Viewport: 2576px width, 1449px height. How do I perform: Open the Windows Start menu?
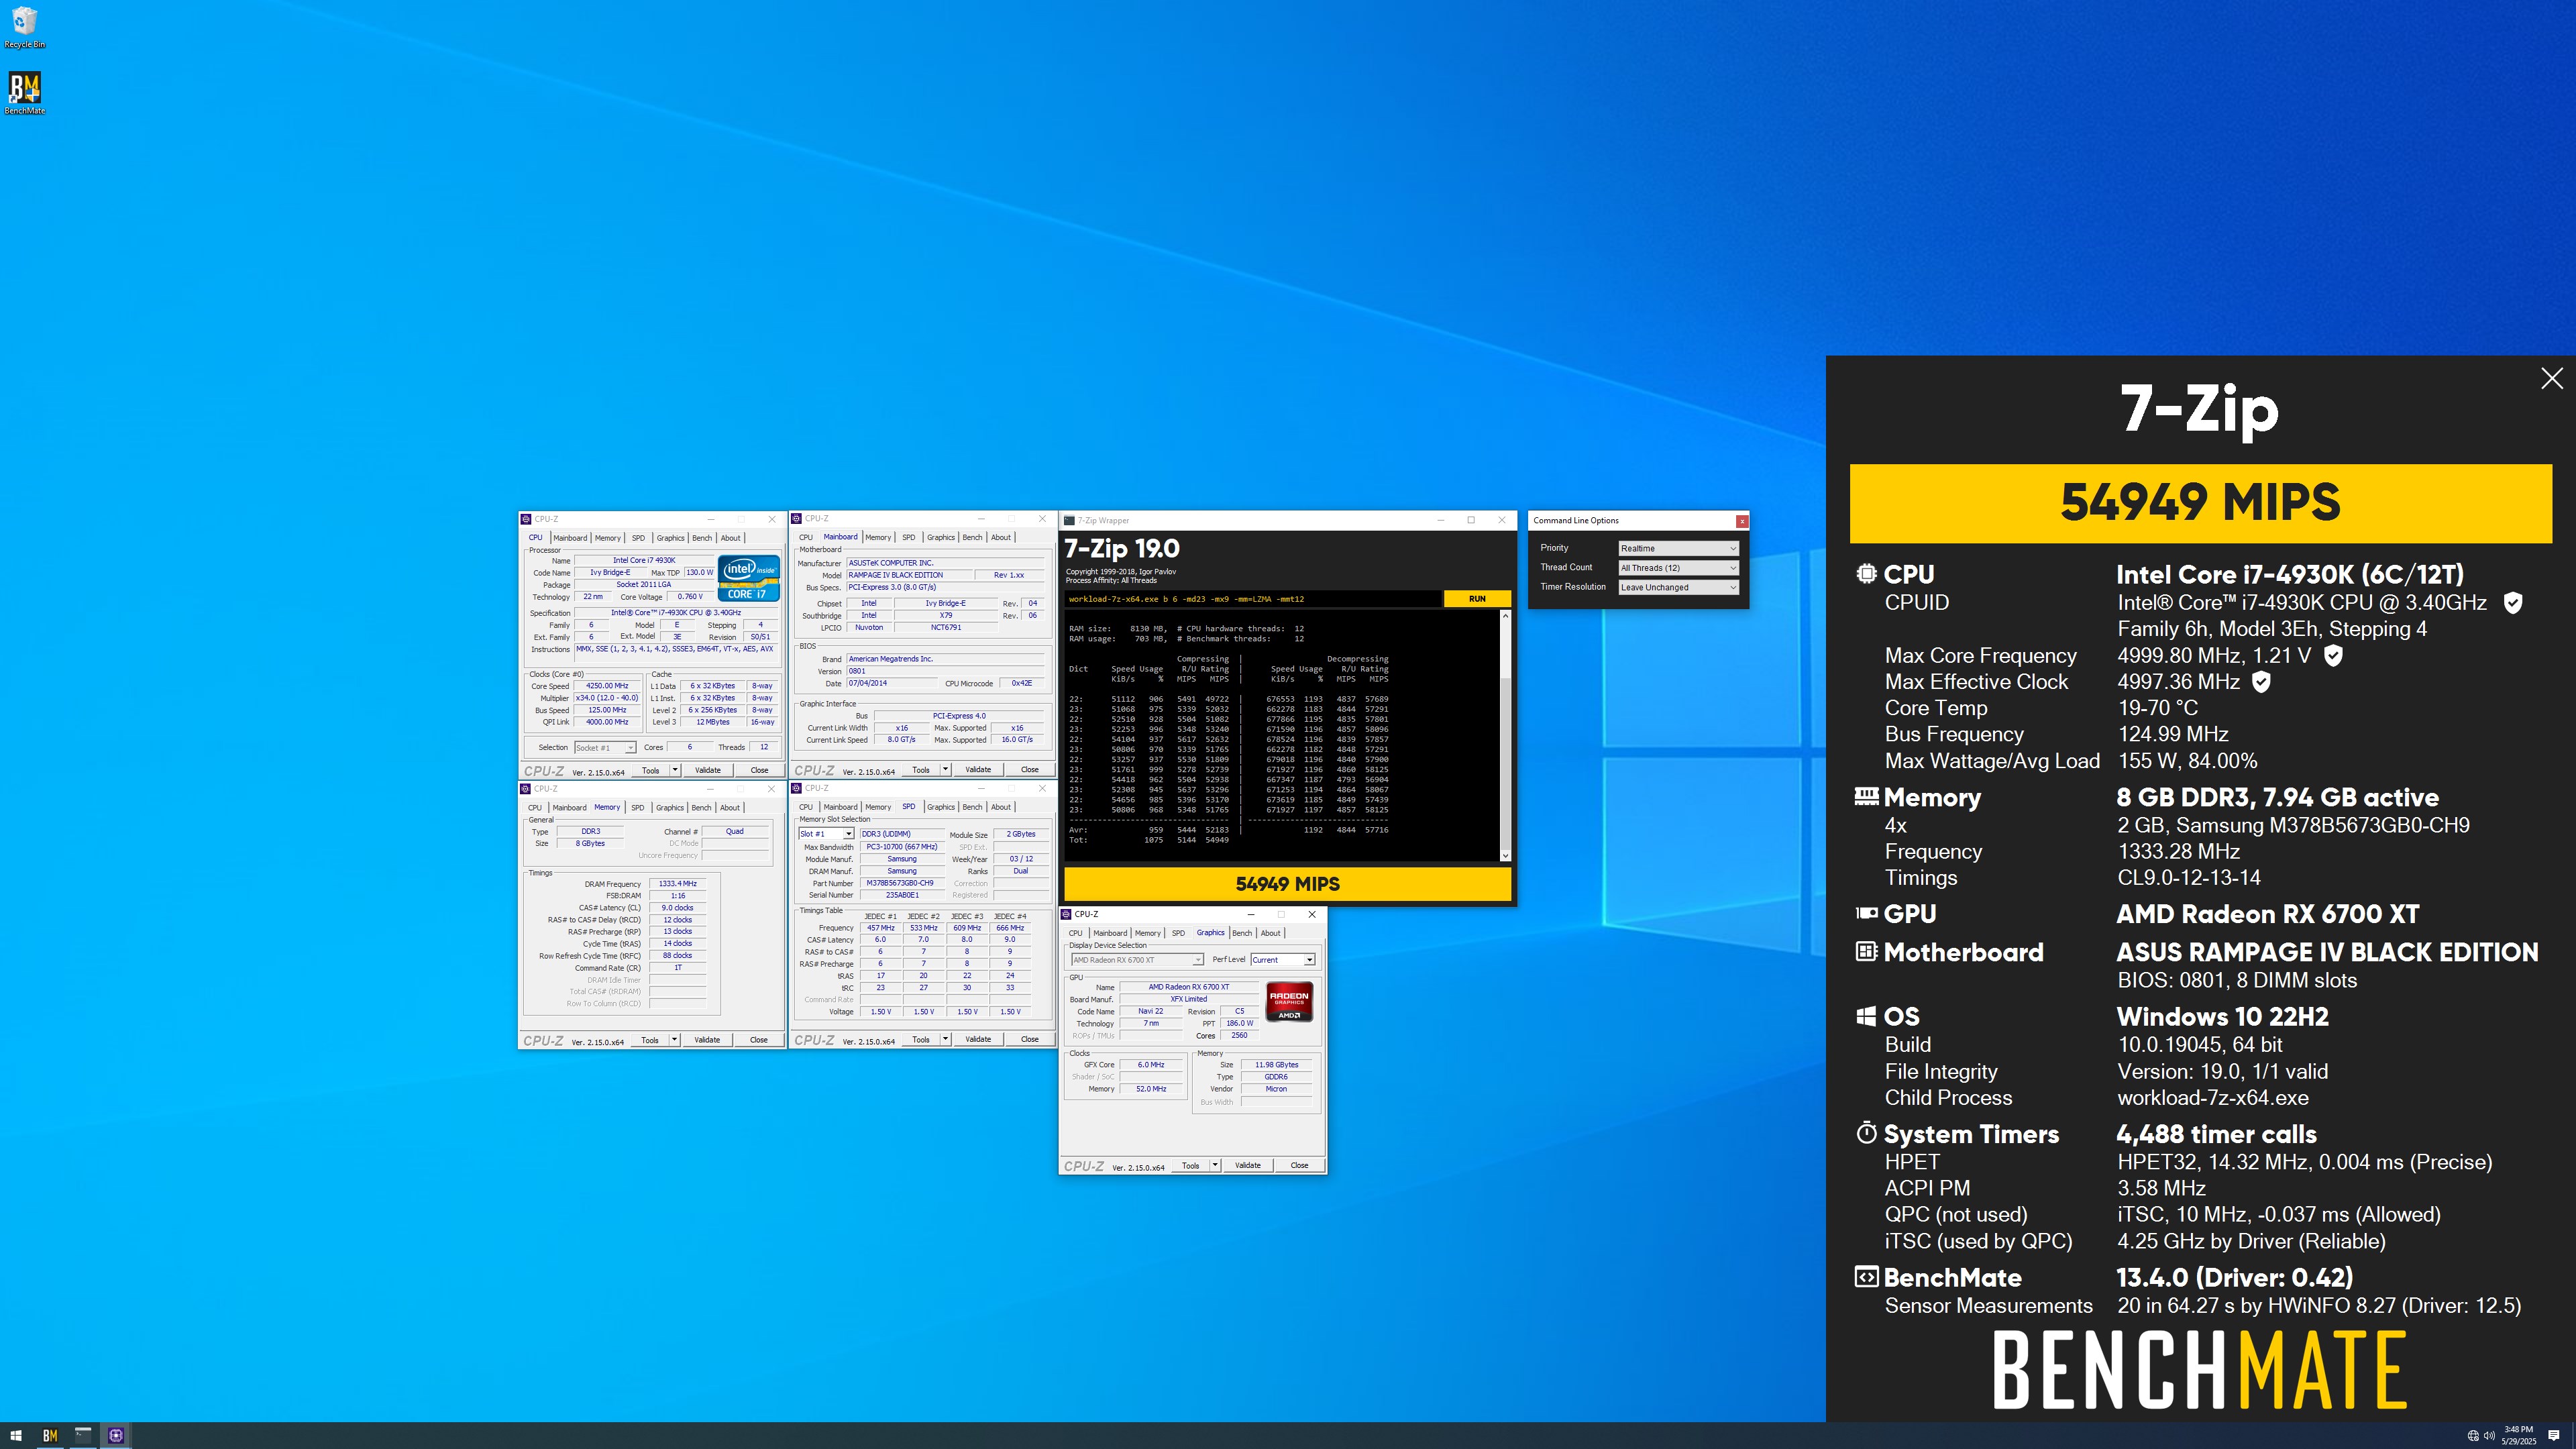click(15, 1435)
